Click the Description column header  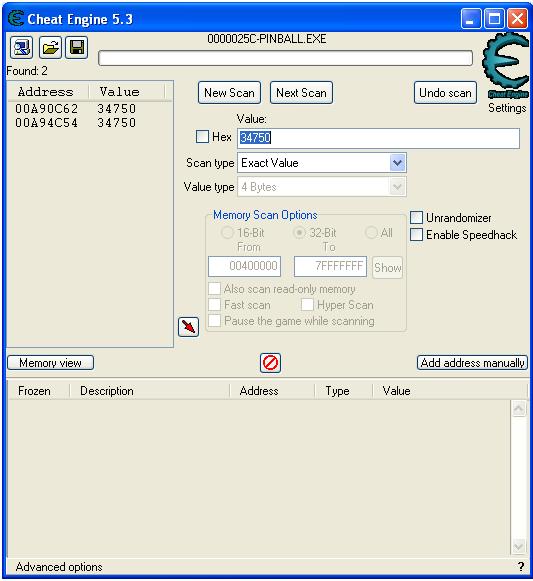[149, 391]
